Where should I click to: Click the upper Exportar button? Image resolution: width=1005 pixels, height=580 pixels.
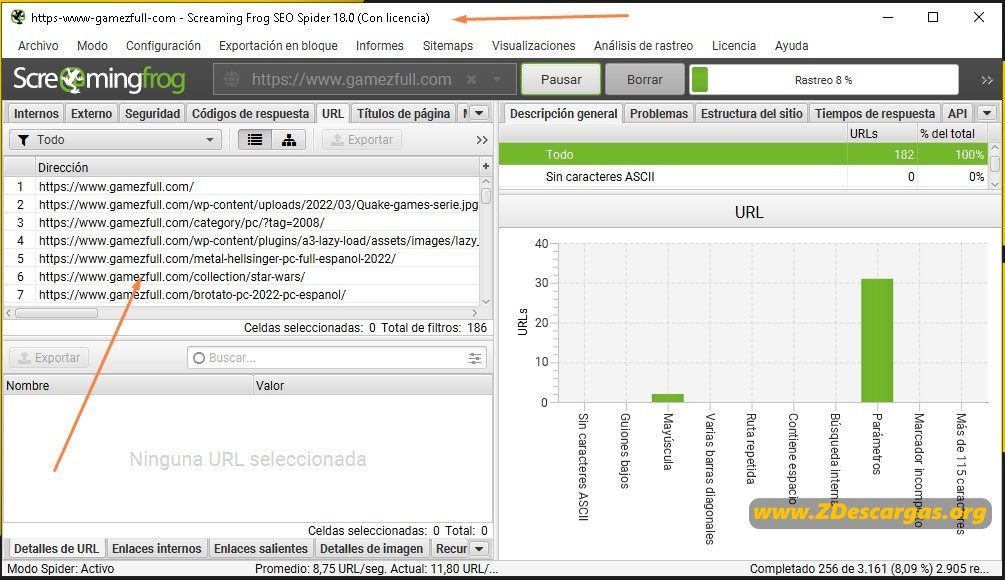pos(361,140)
